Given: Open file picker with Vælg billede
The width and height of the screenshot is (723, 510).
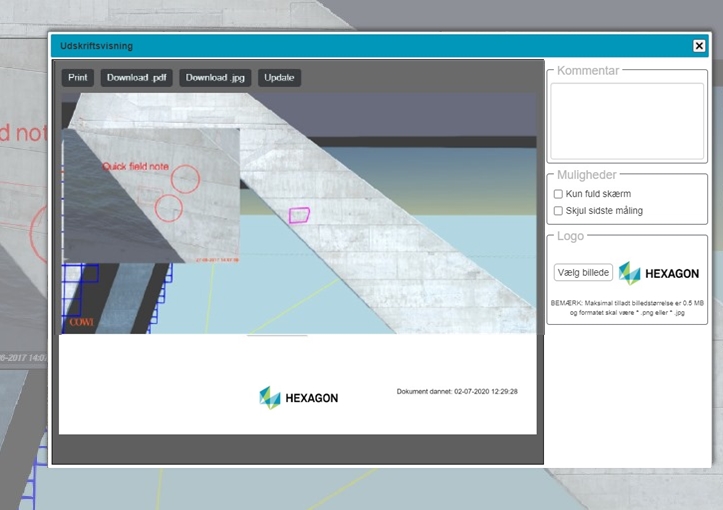Looking at the screenshot, I should pyautogui.click(x=583, y=272).
